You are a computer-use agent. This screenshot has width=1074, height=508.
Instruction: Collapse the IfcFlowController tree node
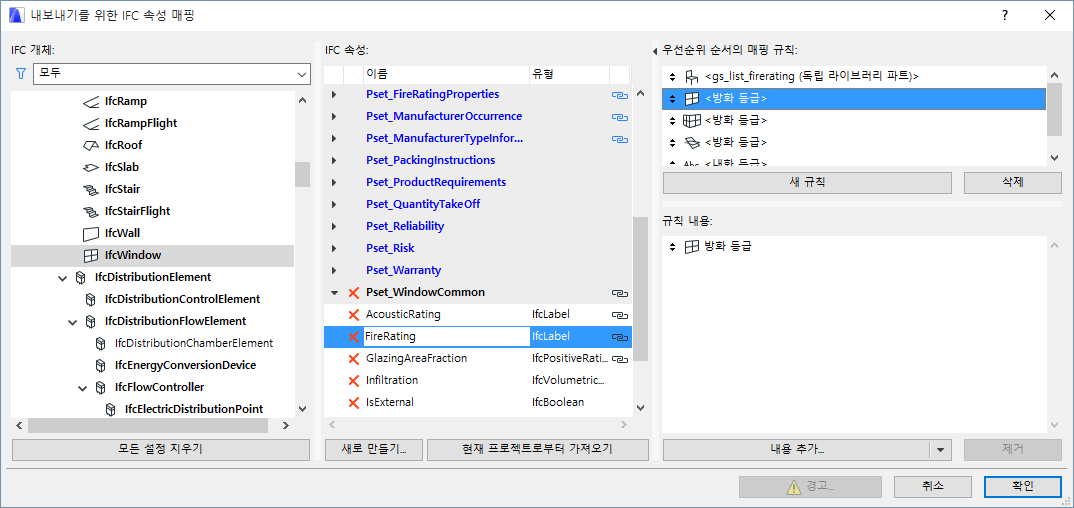point(82,387)
